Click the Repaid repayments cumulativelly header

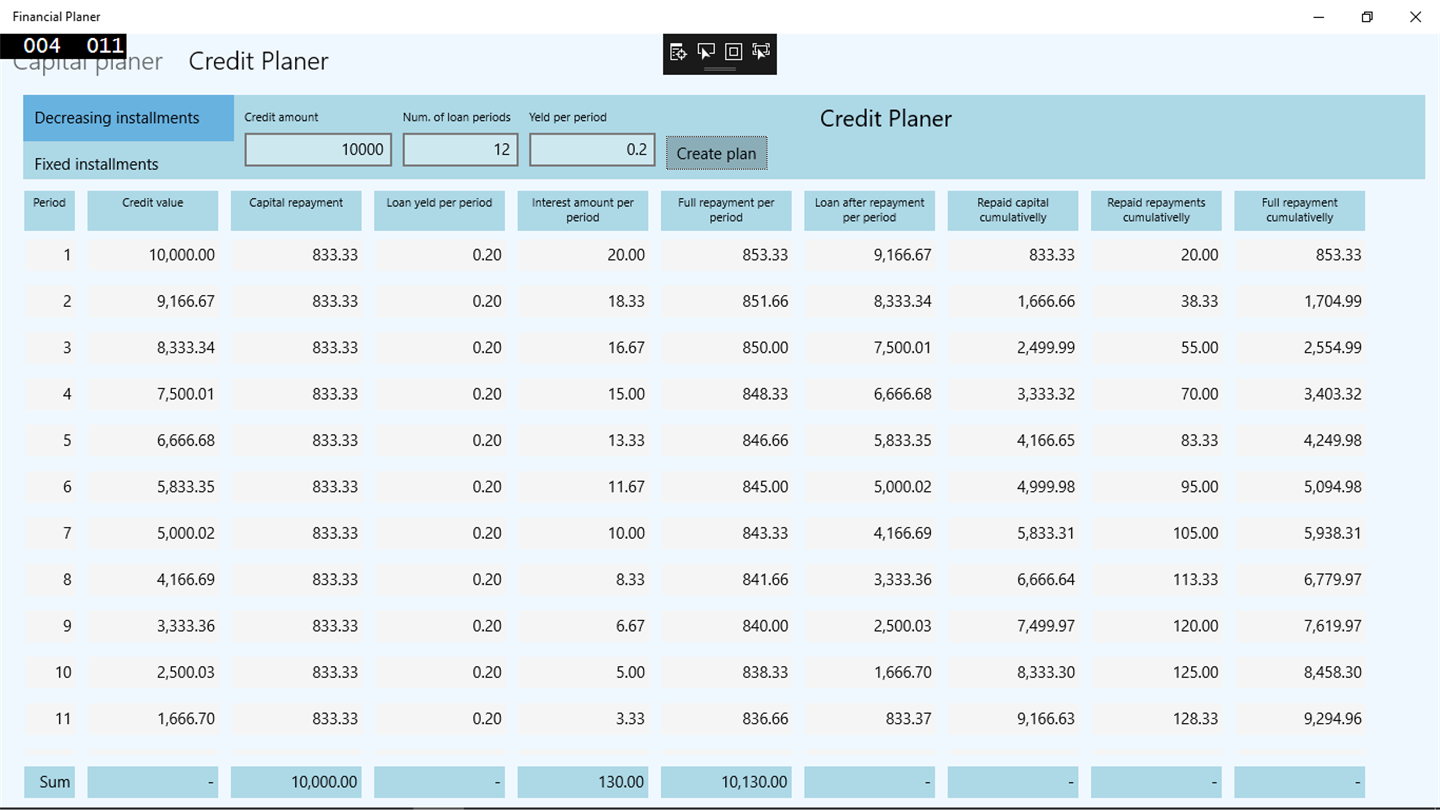[1156, 210]
